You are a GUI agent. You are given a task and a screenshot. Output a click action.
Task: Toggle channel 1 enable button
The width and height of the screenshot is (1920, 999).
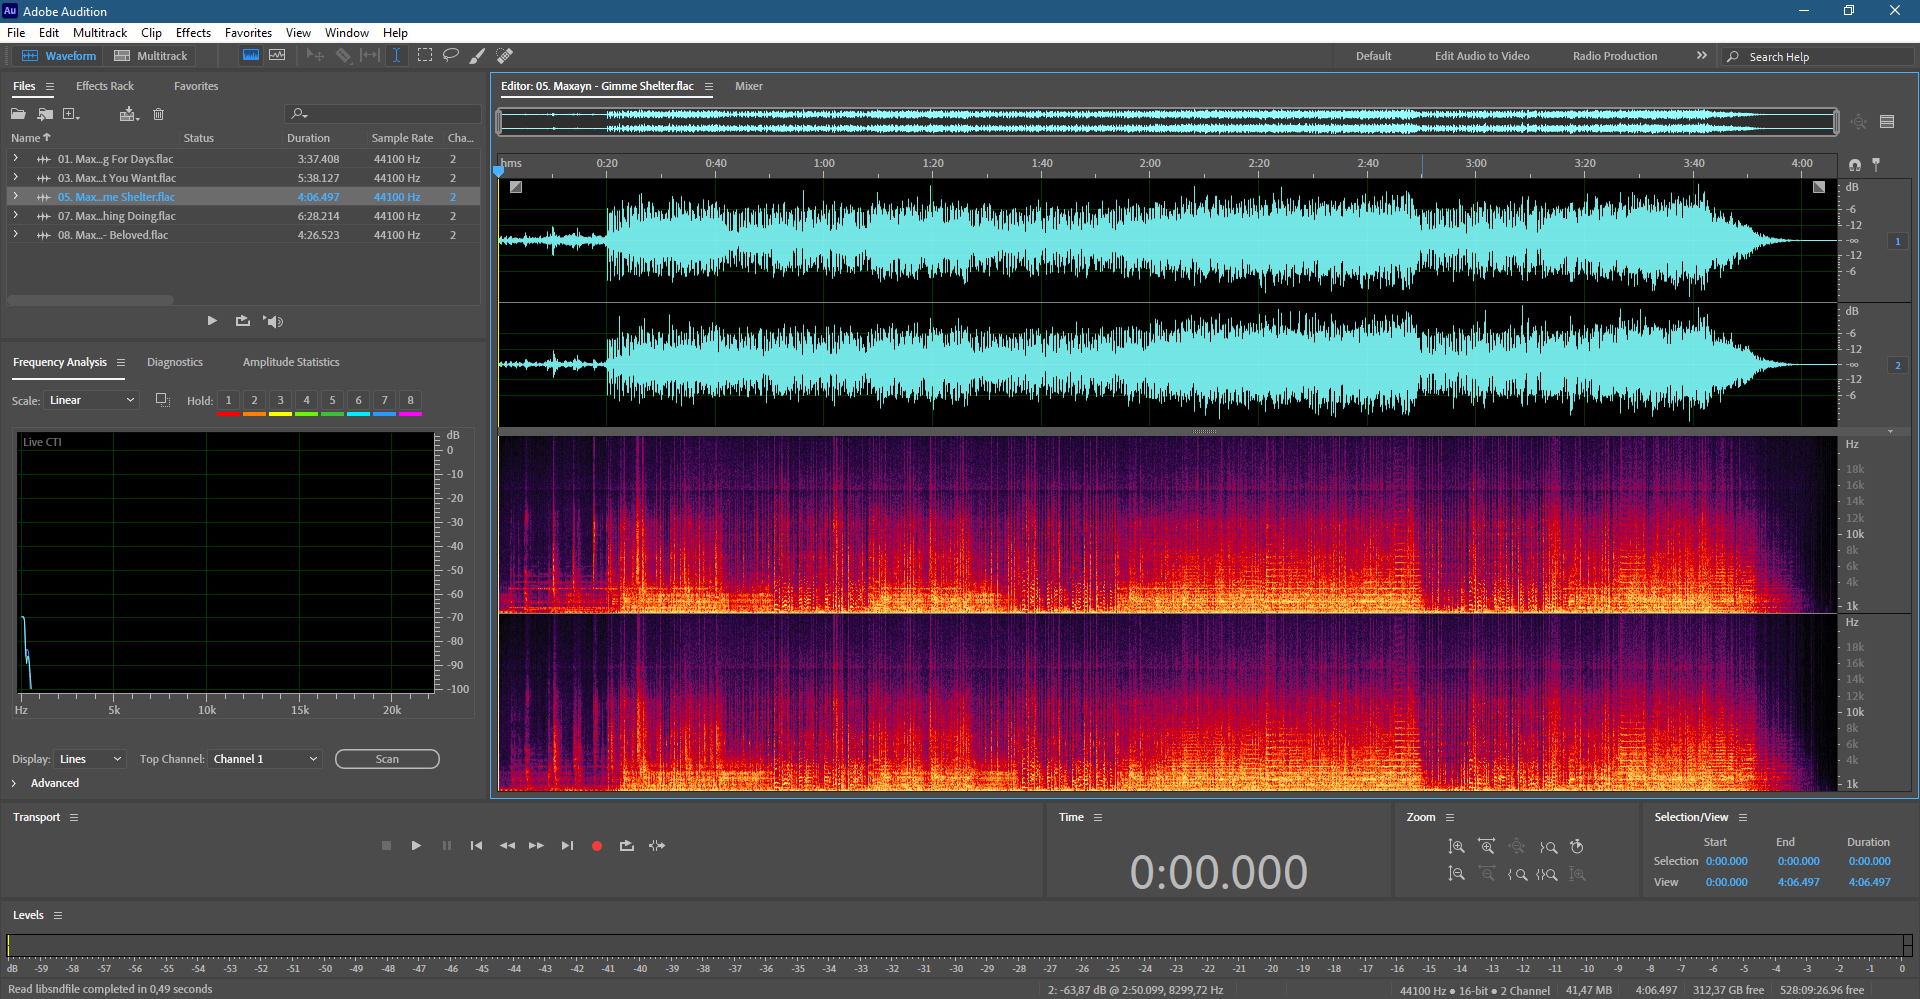(x=1898, y=241)
